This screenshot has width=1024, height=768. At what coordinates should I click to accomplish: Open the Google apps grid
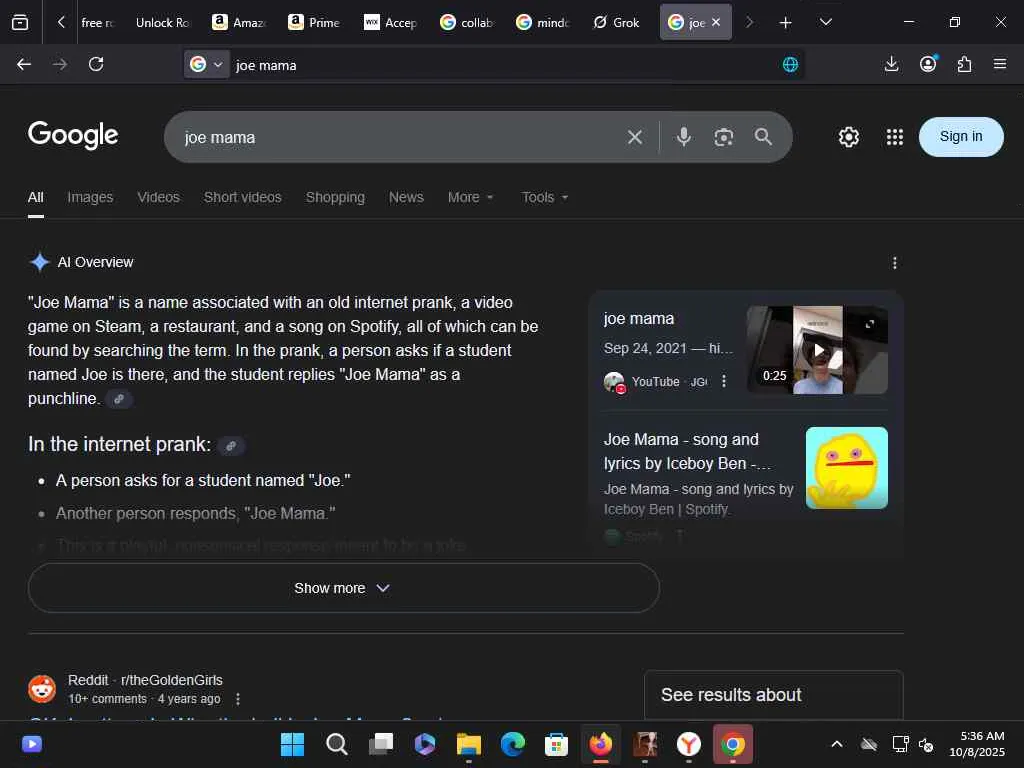(x=895, y=137)
